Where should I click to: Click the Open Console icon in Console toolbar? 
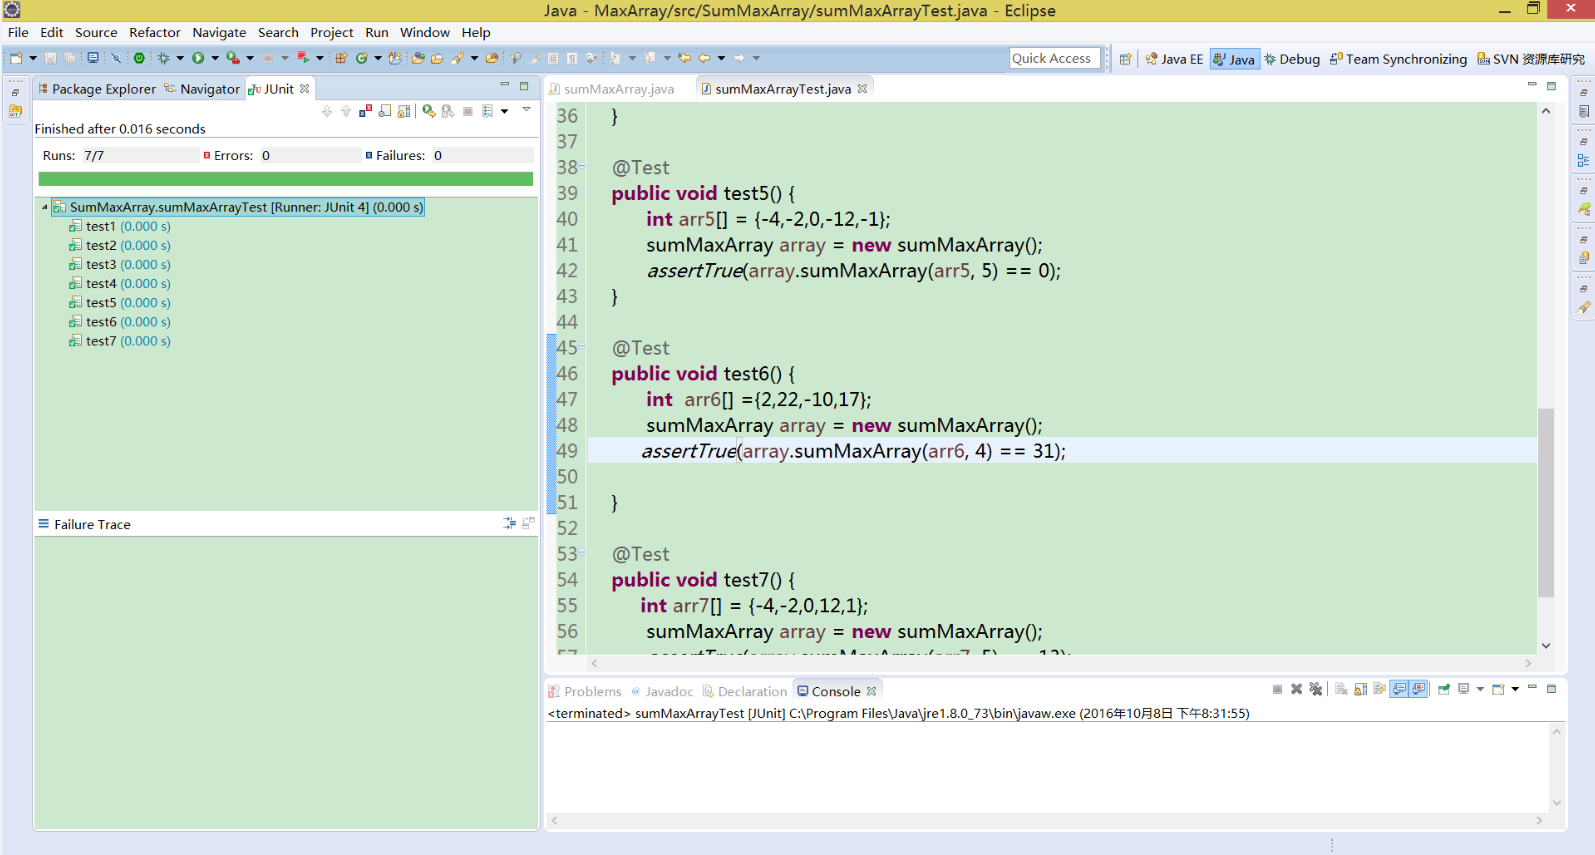pos(1498,689)
